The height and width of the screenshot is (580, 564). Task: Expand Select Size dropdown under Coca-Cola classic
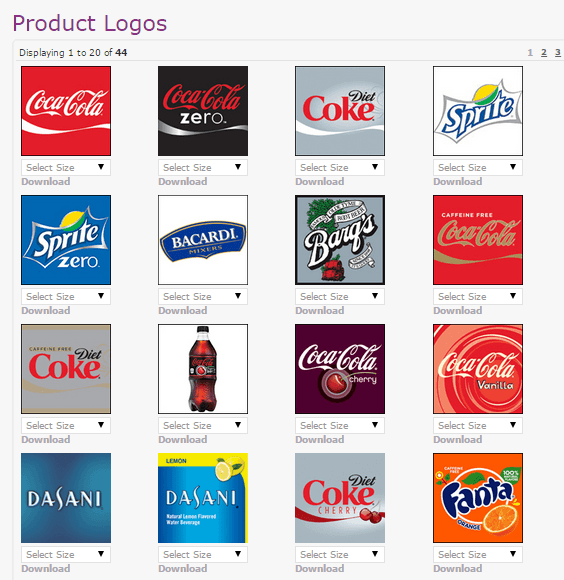[66, 168]
